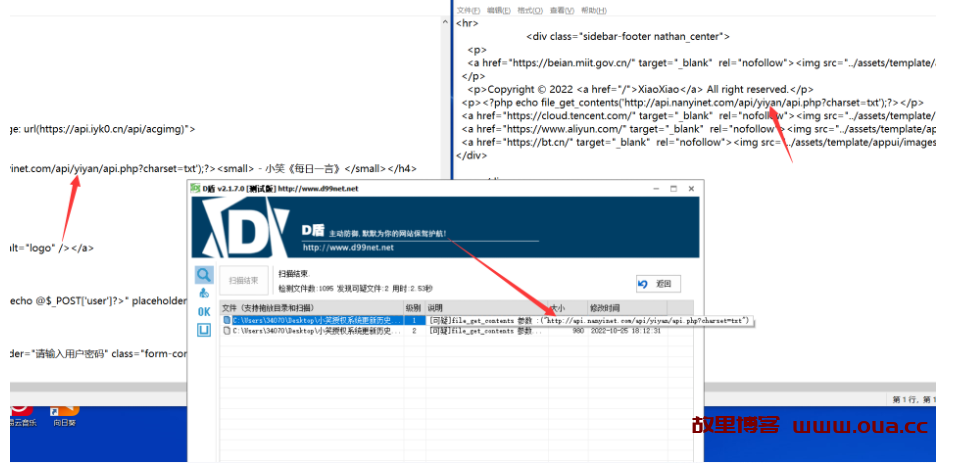Click the D盾 title bar app icon
The height and width of the screenshot is (463, 958).
(196, 189)
